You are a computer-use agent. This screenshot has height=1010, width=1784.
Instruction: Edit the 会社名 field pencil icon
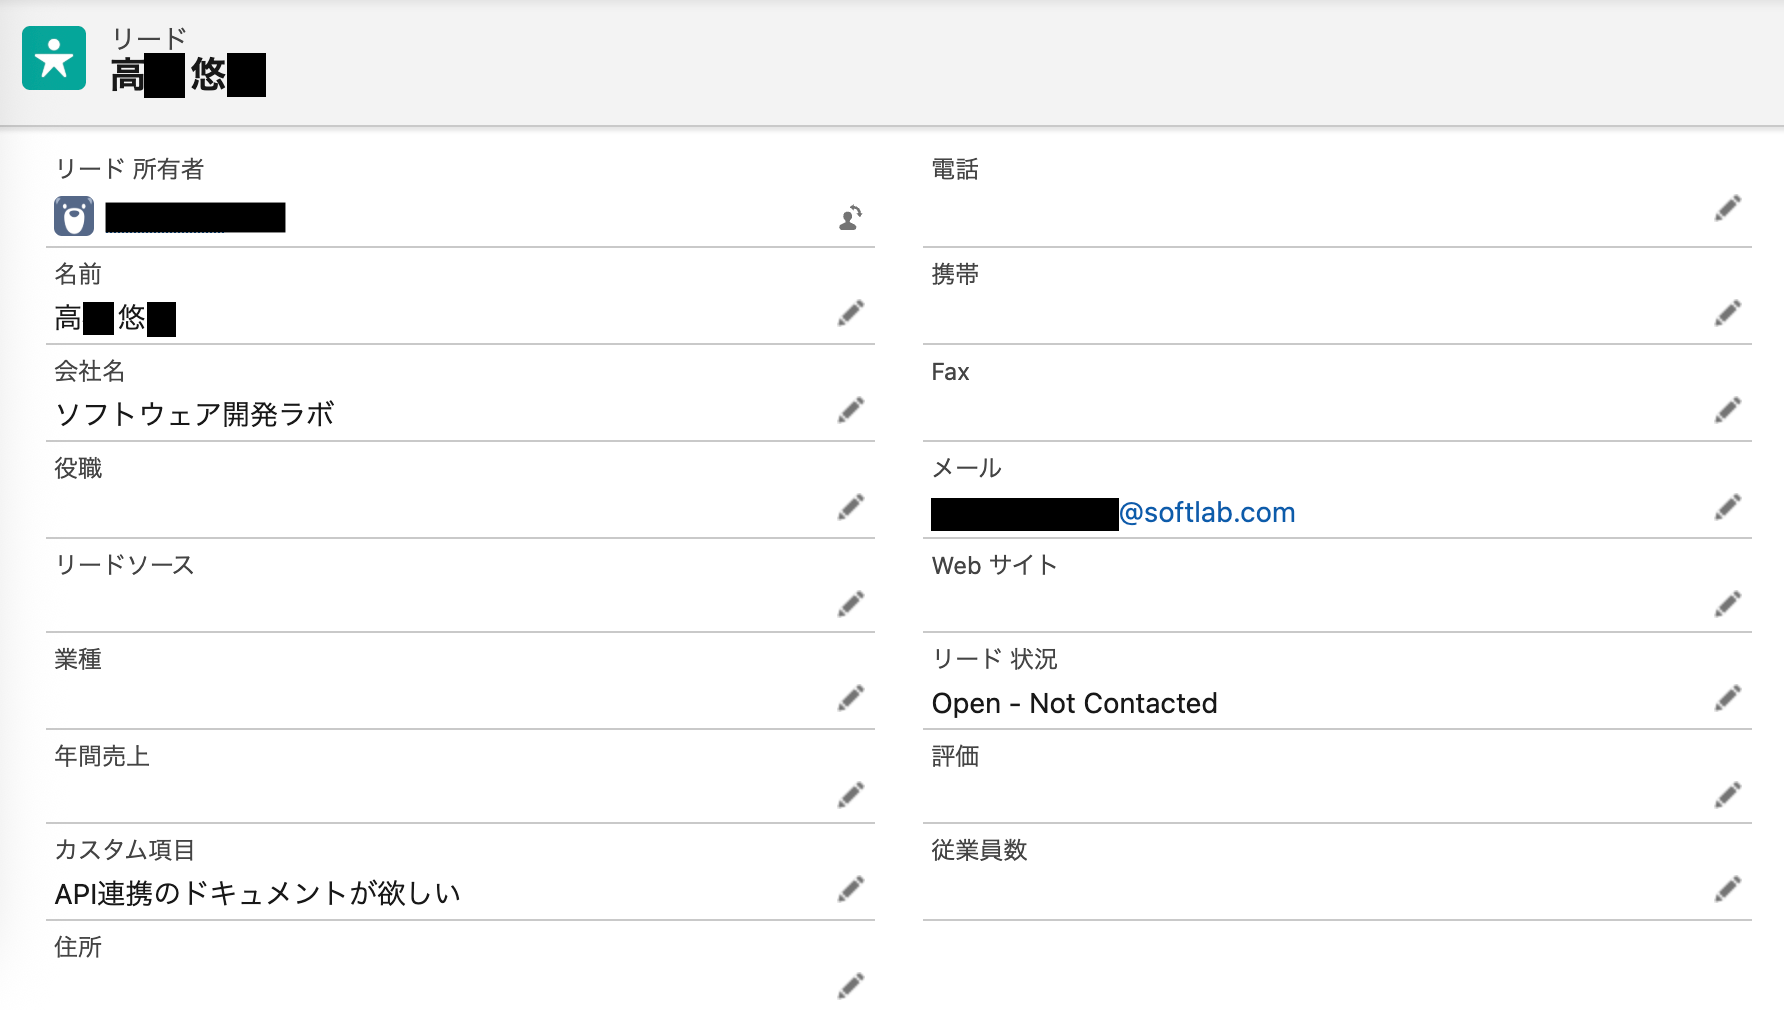(x=851, y=410)
